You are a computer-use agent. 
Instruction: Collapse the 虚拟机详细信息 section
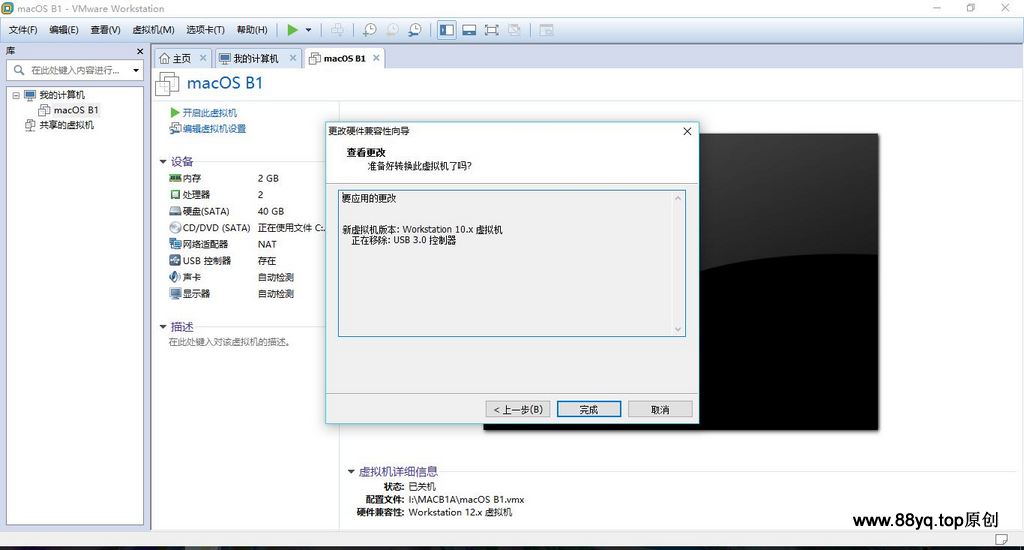[351, 472]
